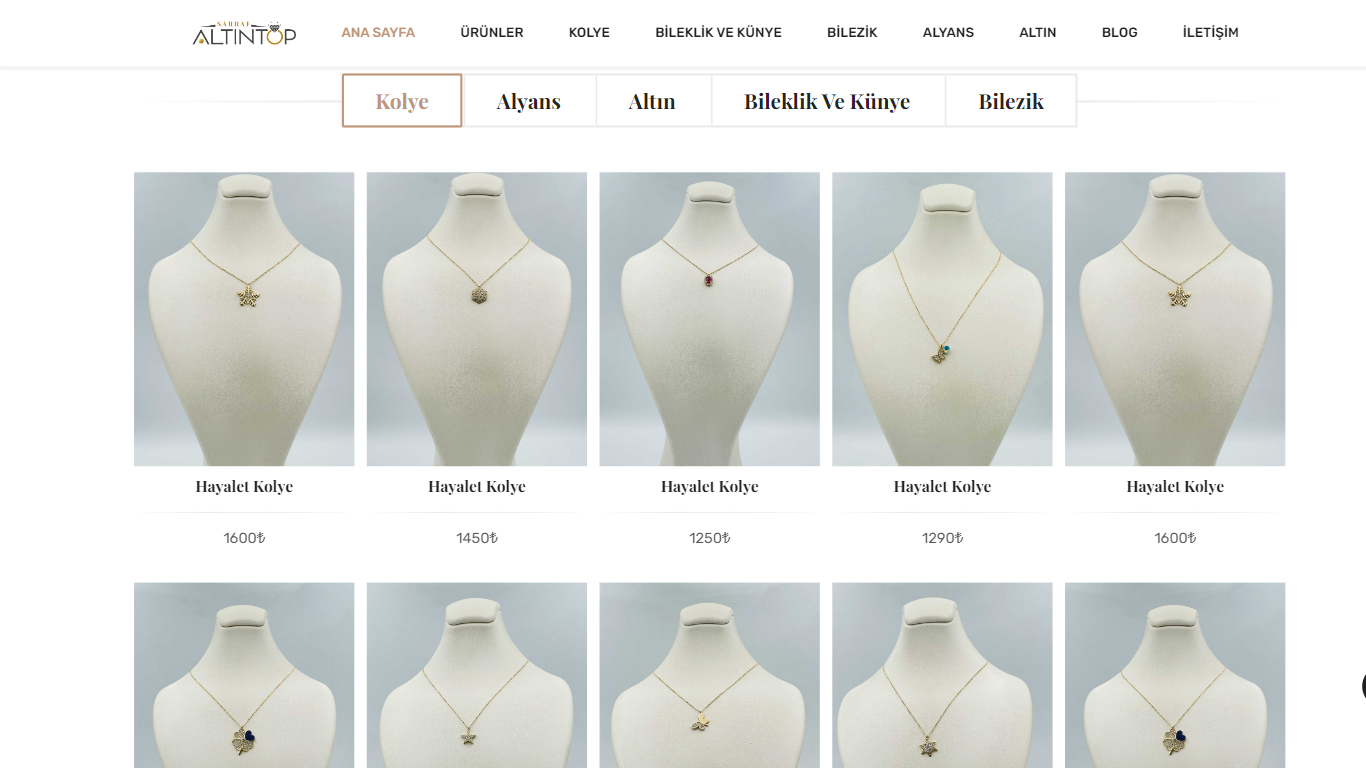The height and width of the screenshot is (768, 1366).
Task: Open the ANA SAYFA menu item
Action: pos(378,32)
